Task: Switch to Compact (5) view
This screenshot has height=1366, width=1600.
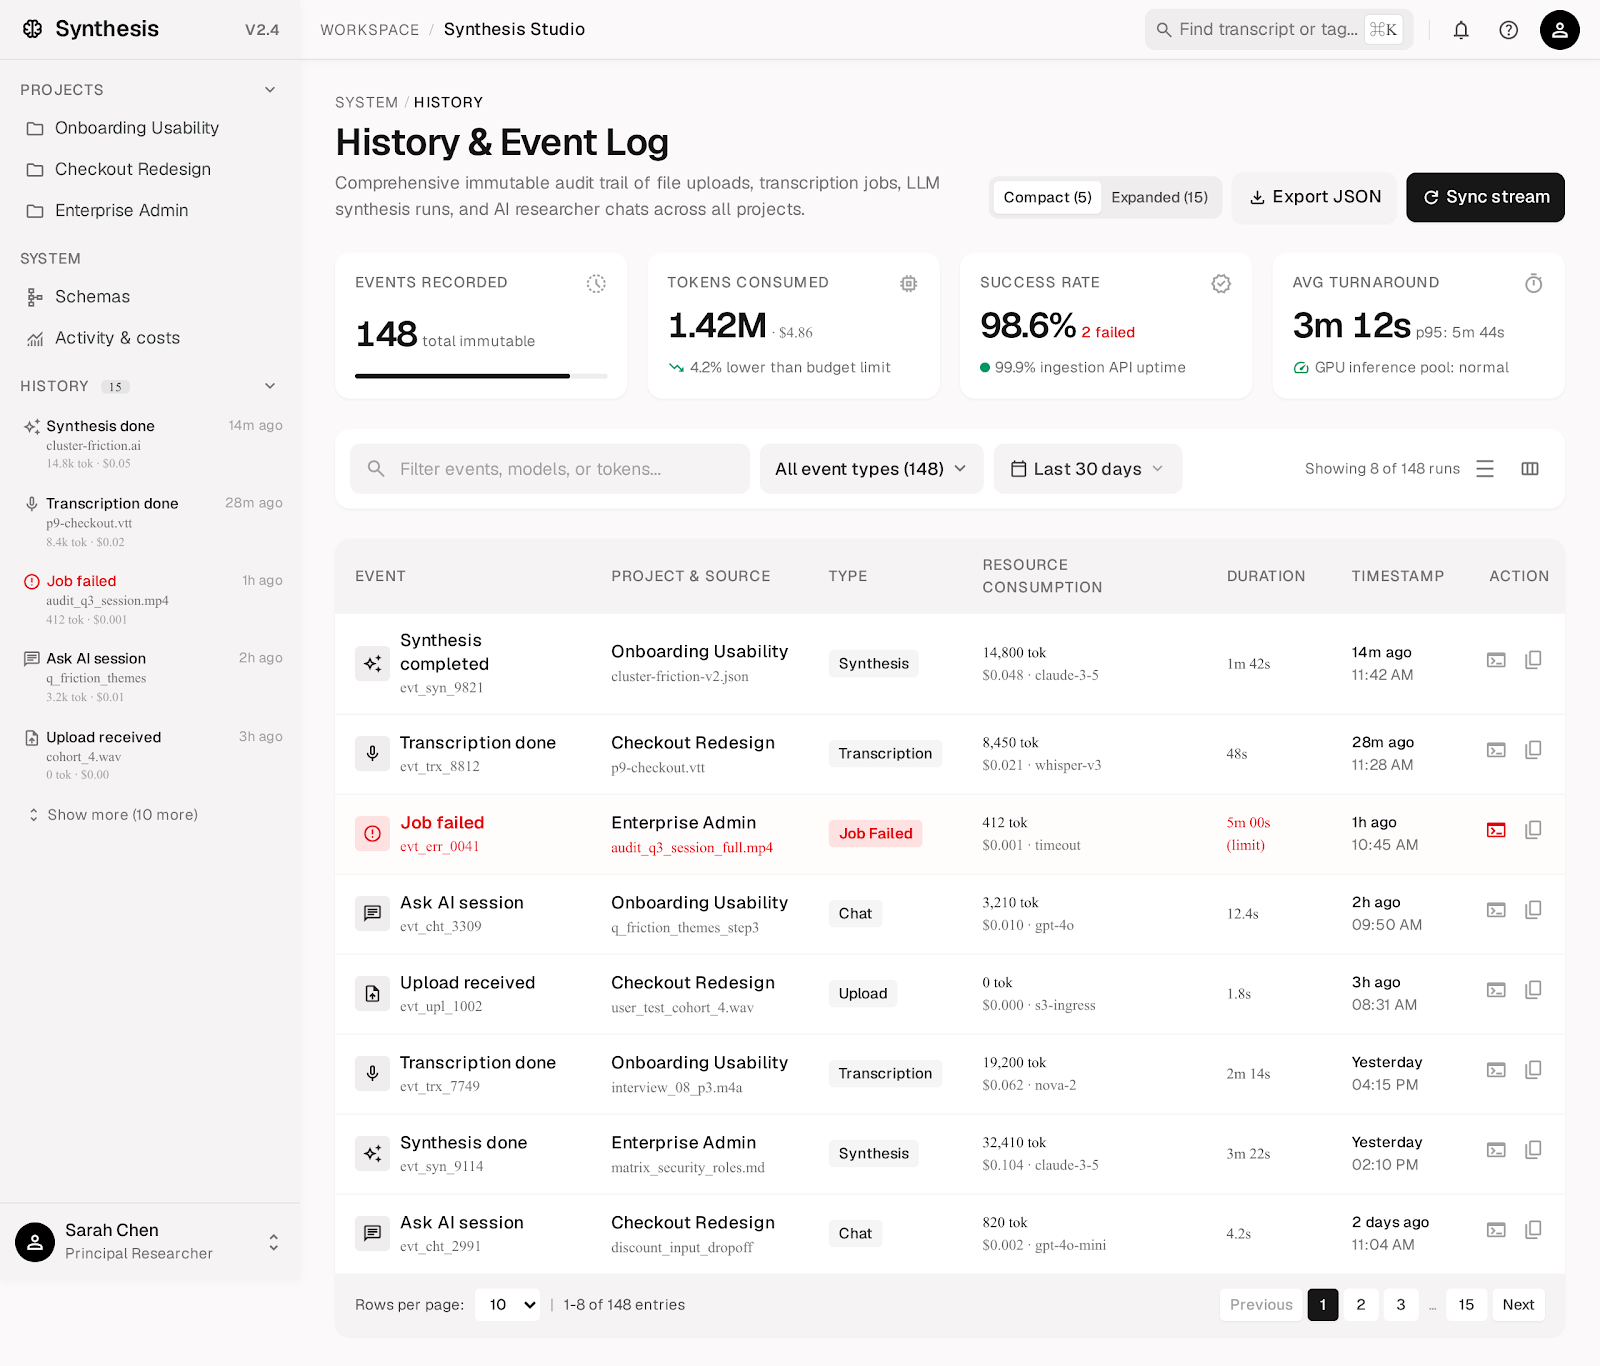Action: click(1047, 197)
